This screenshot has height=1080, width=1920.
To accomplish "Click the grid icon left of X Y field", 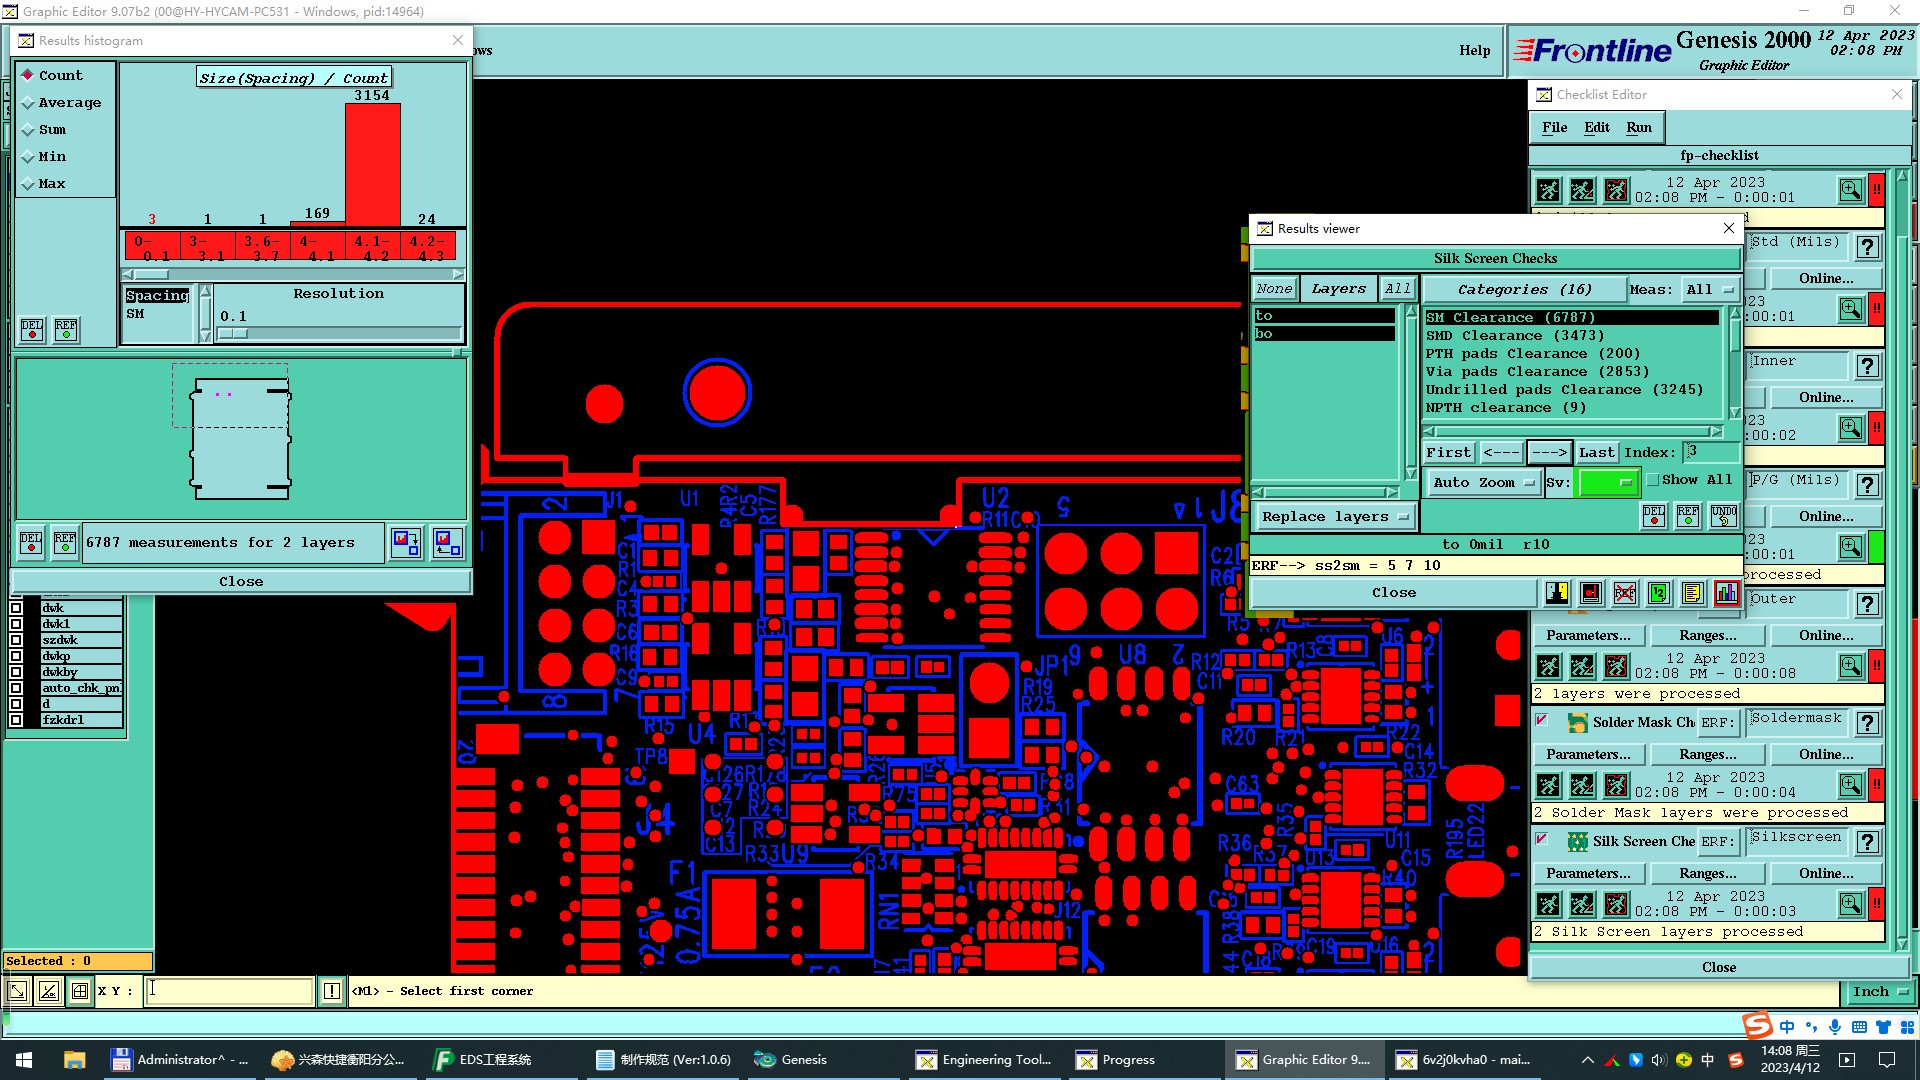I will click(x=80, y=991).
